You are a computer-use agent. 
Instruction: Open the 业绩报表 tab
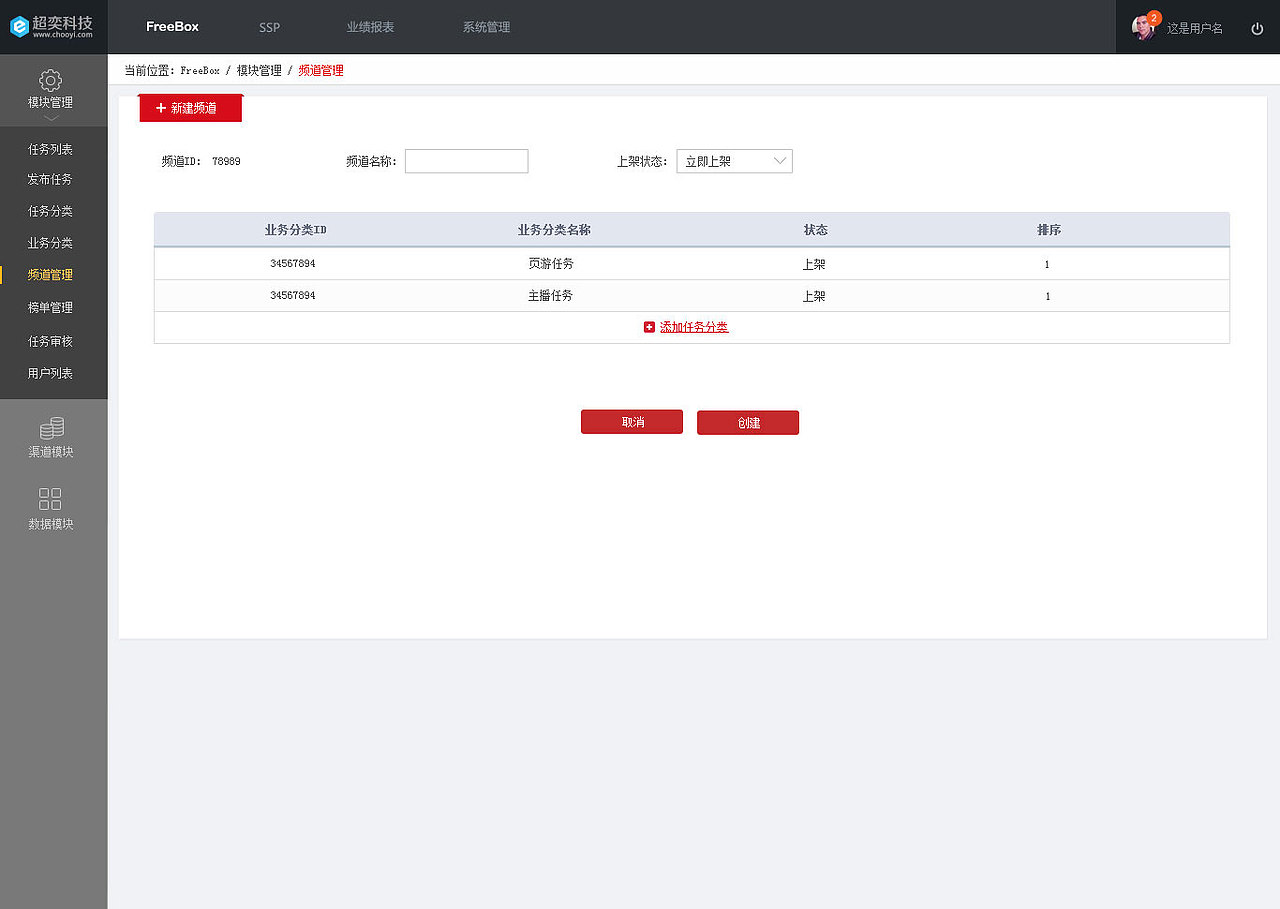[x=370, y=27]
